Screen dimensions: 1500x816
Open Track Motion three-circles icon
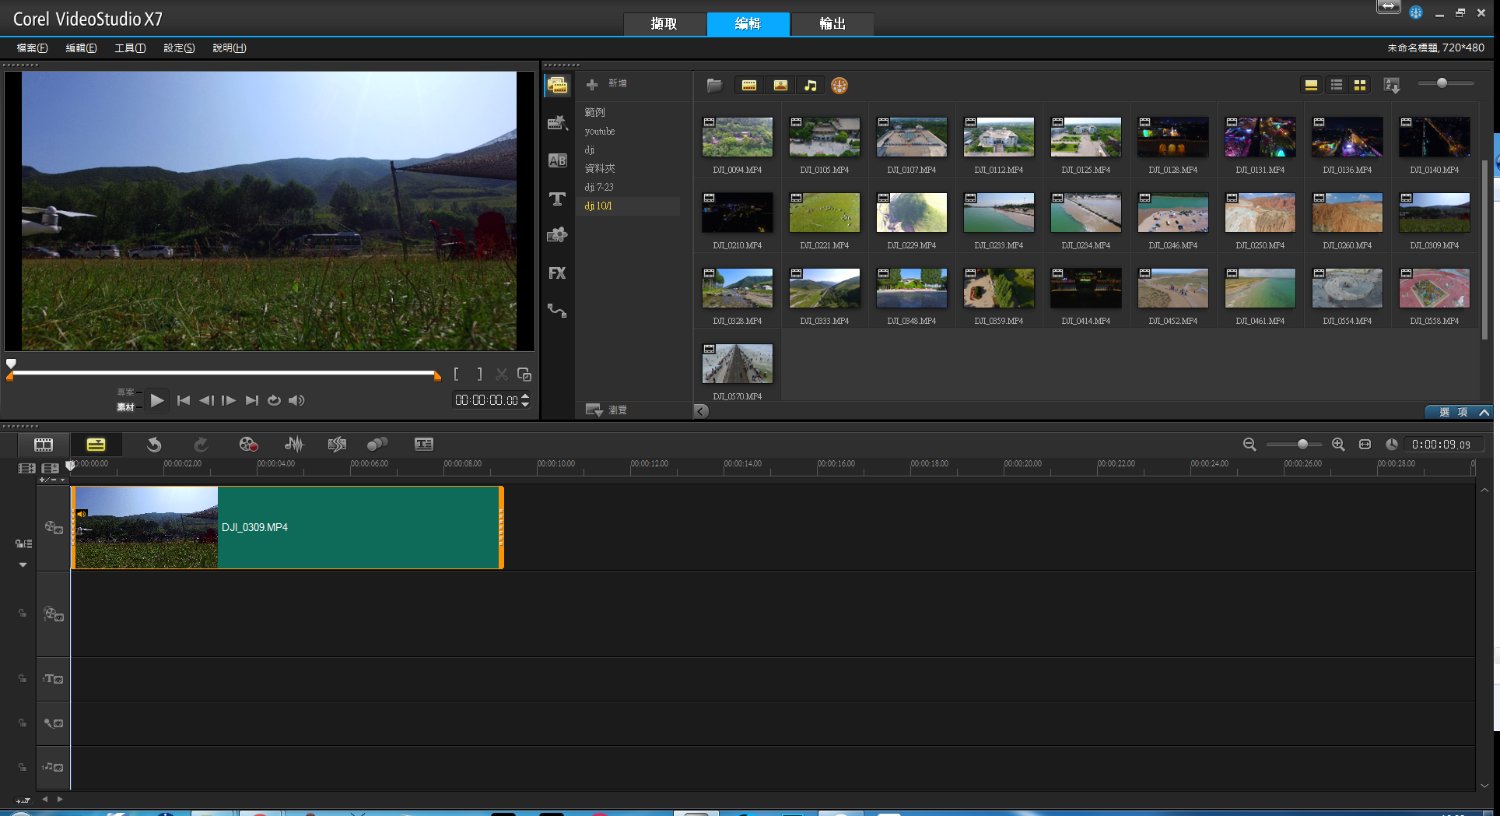(377, 444)
